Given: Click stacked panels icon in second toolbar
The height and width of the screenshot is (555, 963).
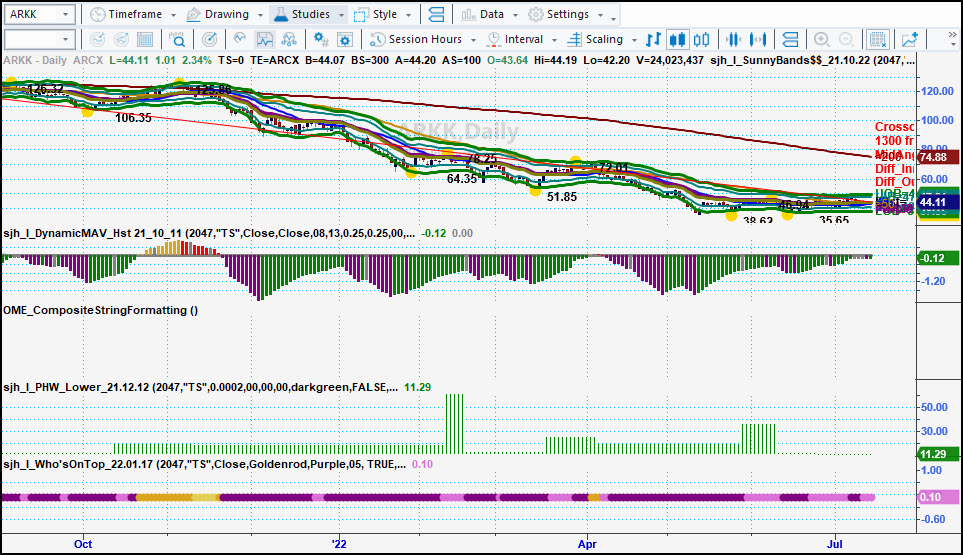Looking at the screenshot, I should tap(790, 39).
